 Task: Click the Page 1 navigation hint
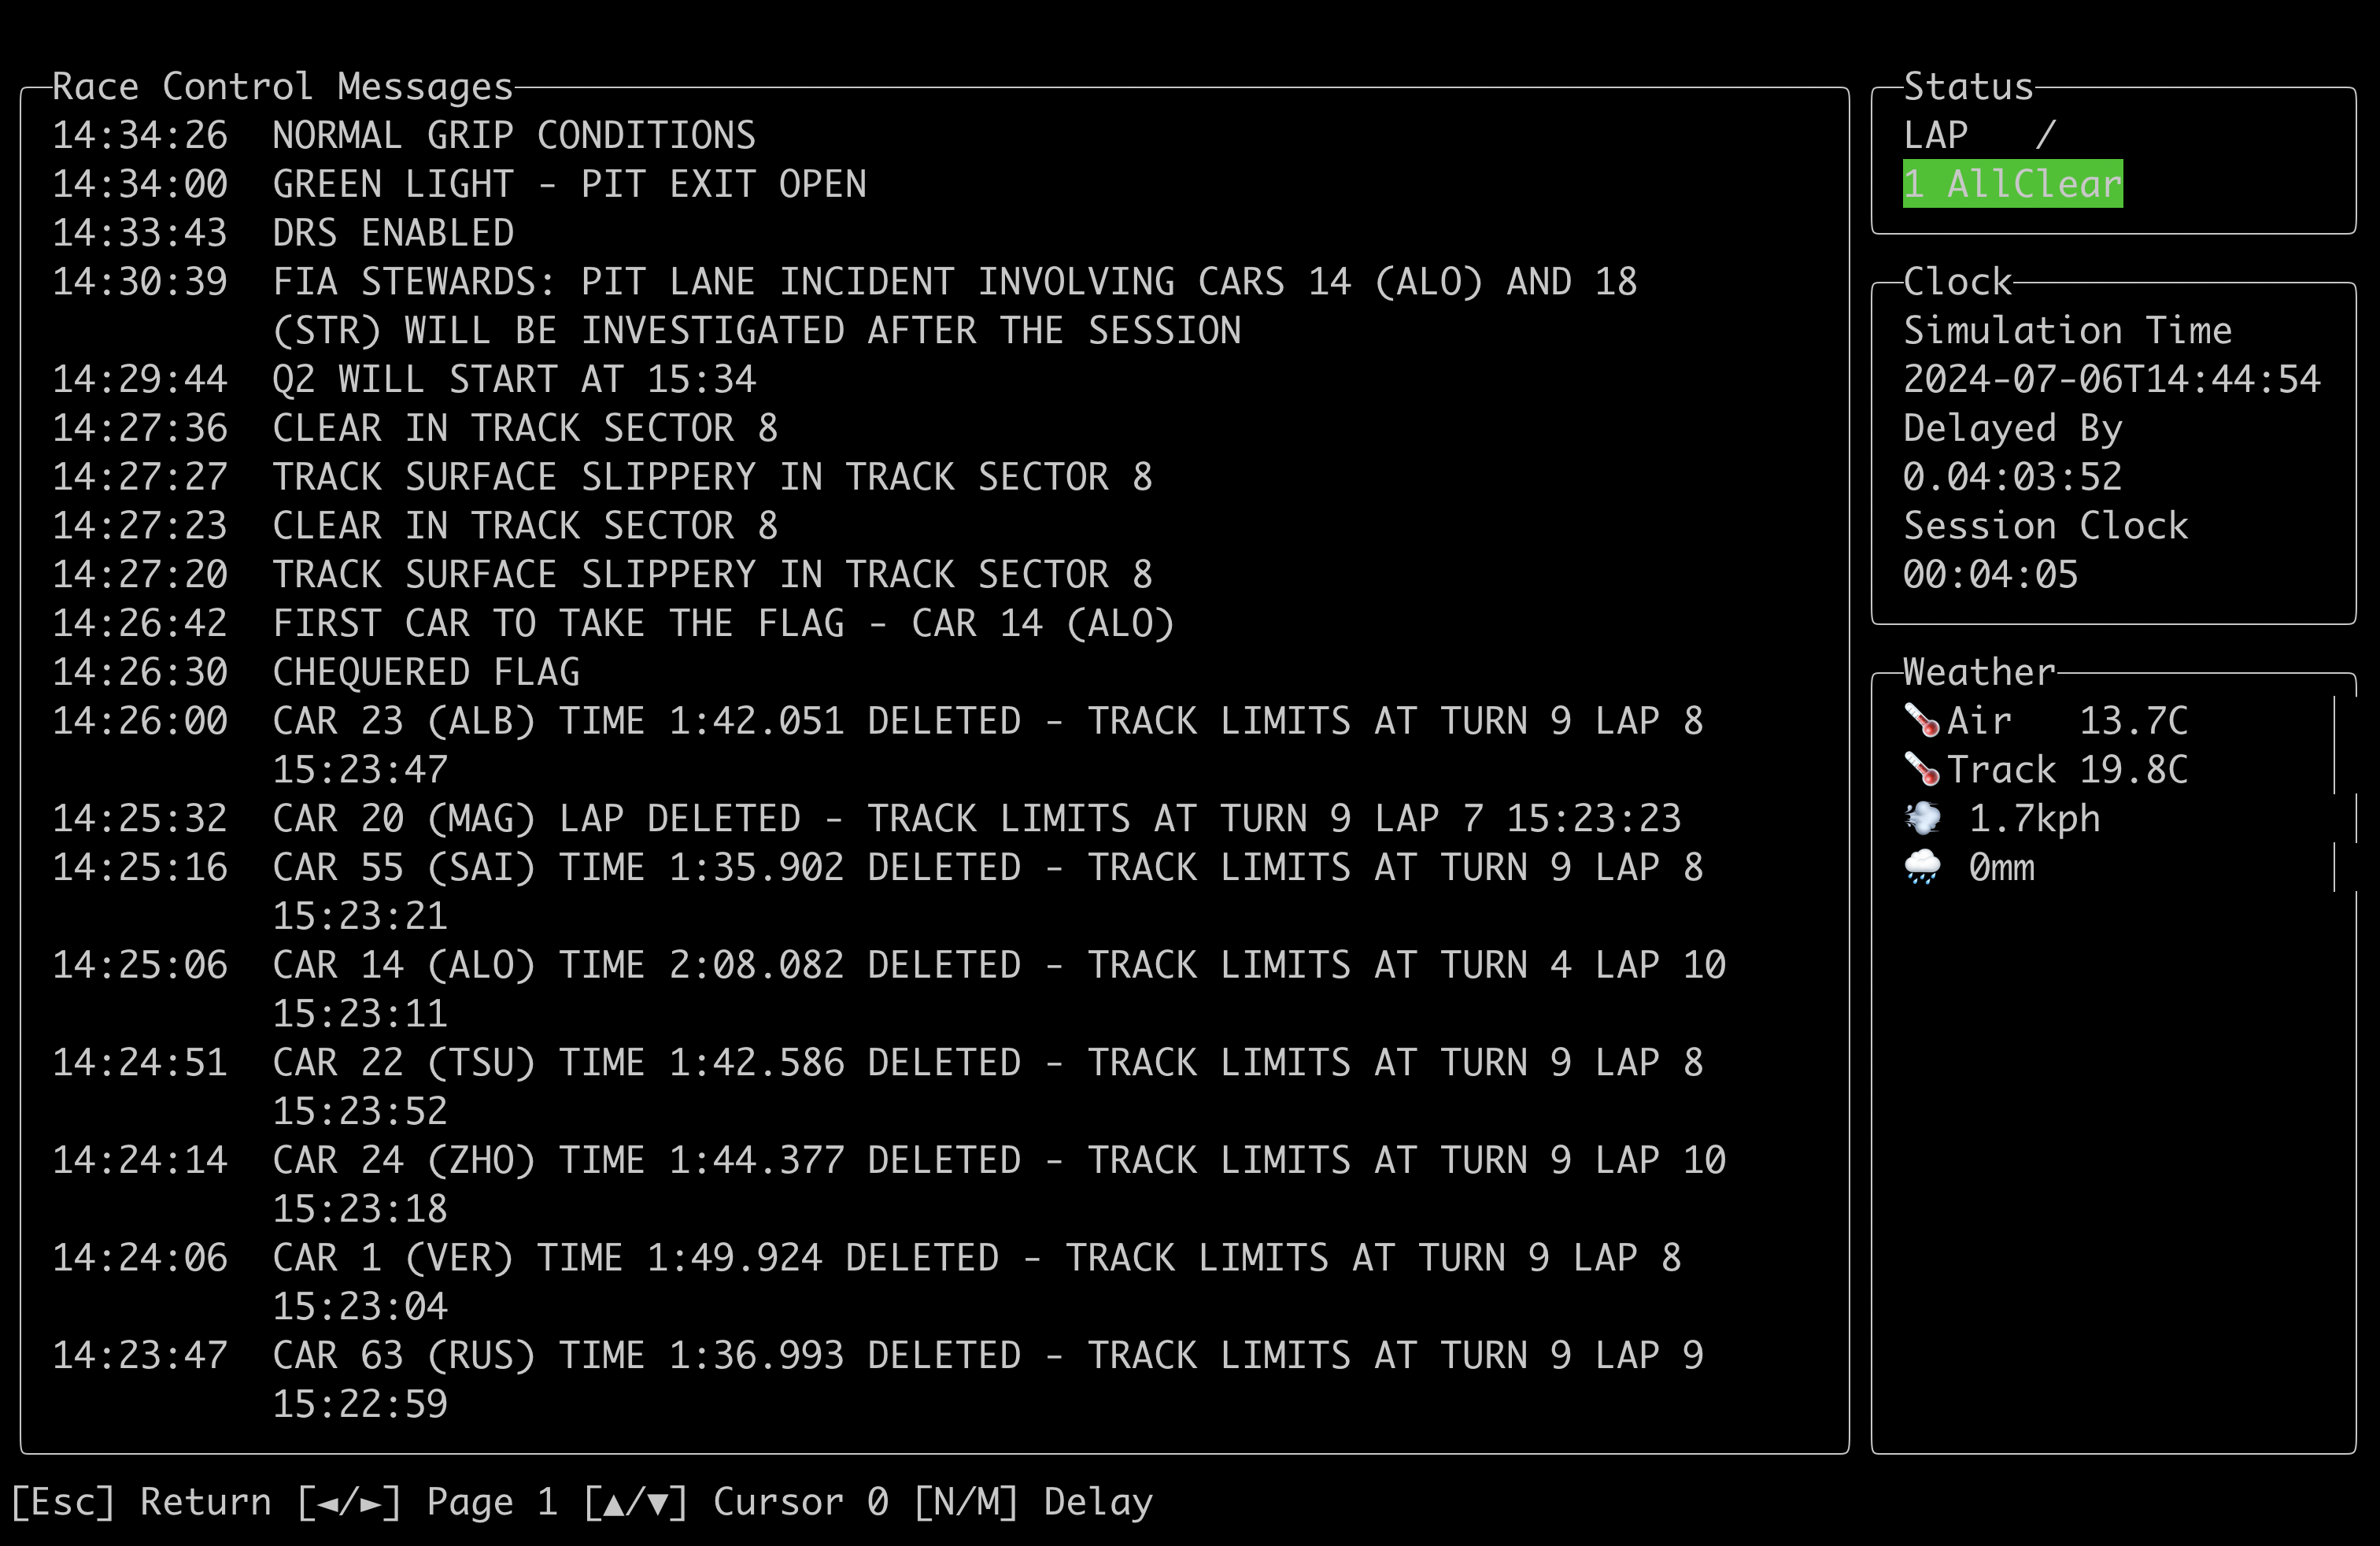pos(427,1502)
